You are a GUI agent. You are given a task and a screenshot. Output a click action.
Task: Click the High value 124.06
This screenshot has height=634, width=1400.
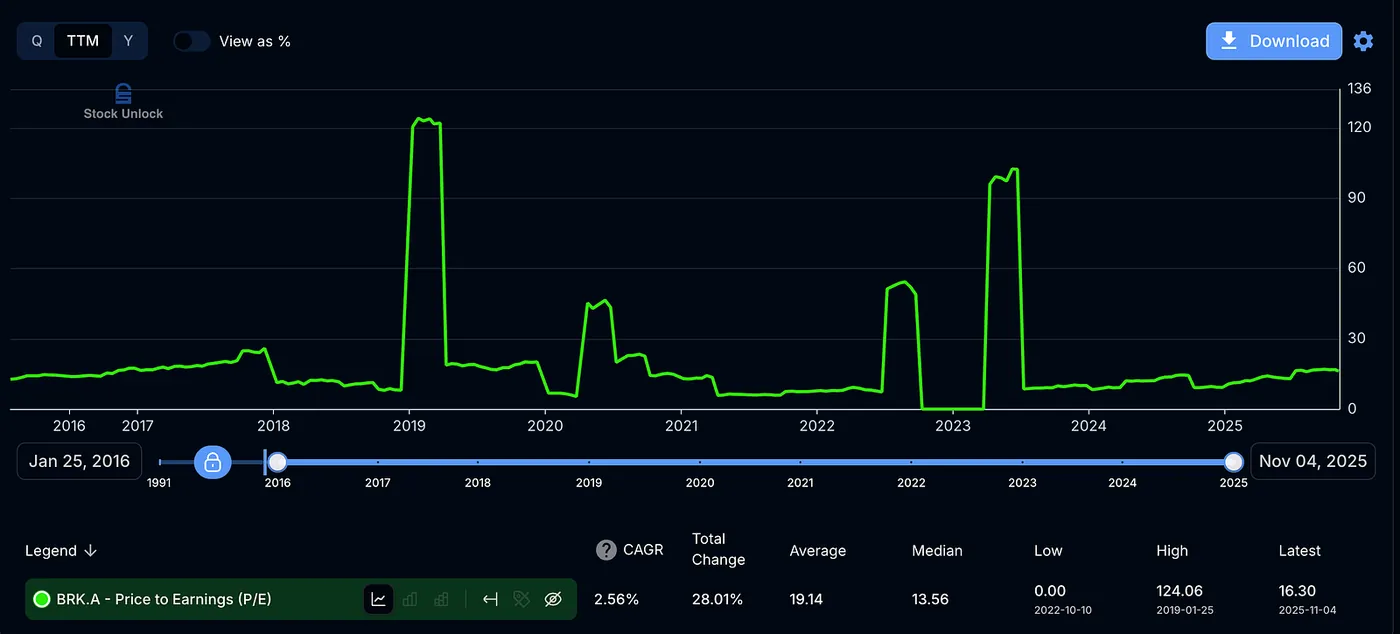coord(1180,592)
